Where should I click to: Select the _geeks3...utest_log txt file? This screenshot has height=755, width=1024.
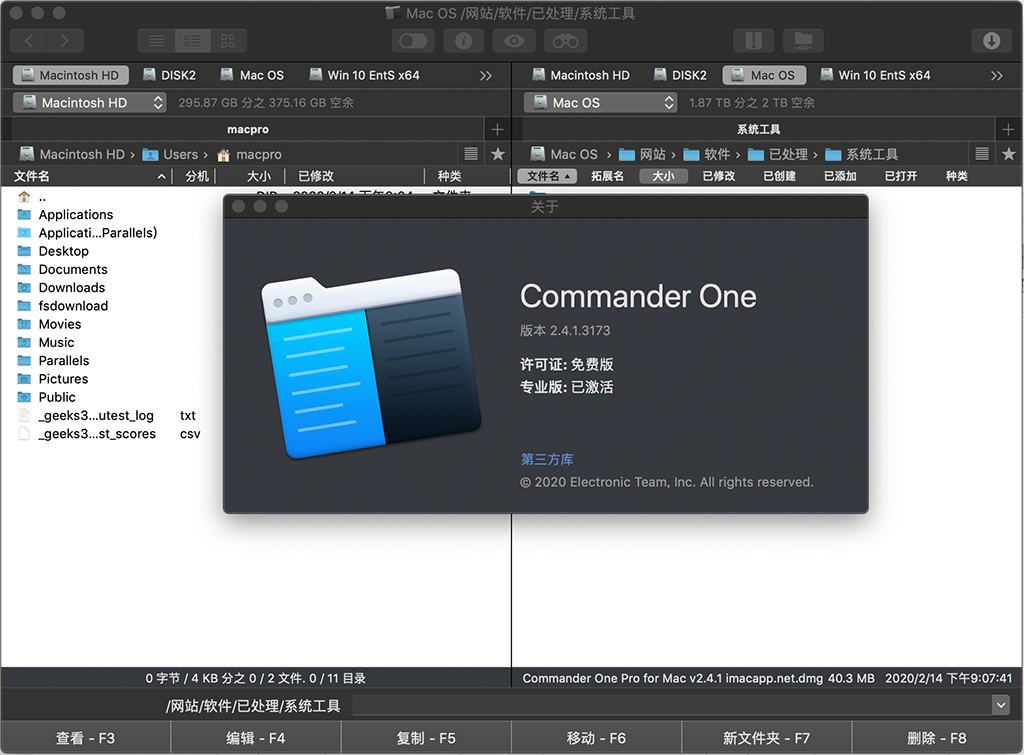(108, 416)
